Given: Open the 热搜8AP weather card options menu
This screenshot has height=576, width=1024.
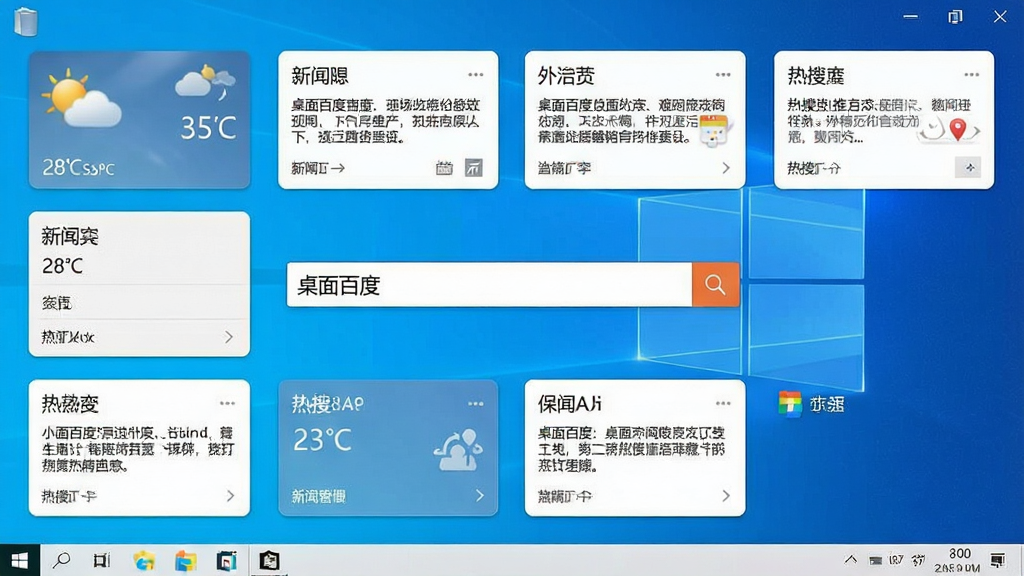Looking at the screenshot, I should click(475, 404).
